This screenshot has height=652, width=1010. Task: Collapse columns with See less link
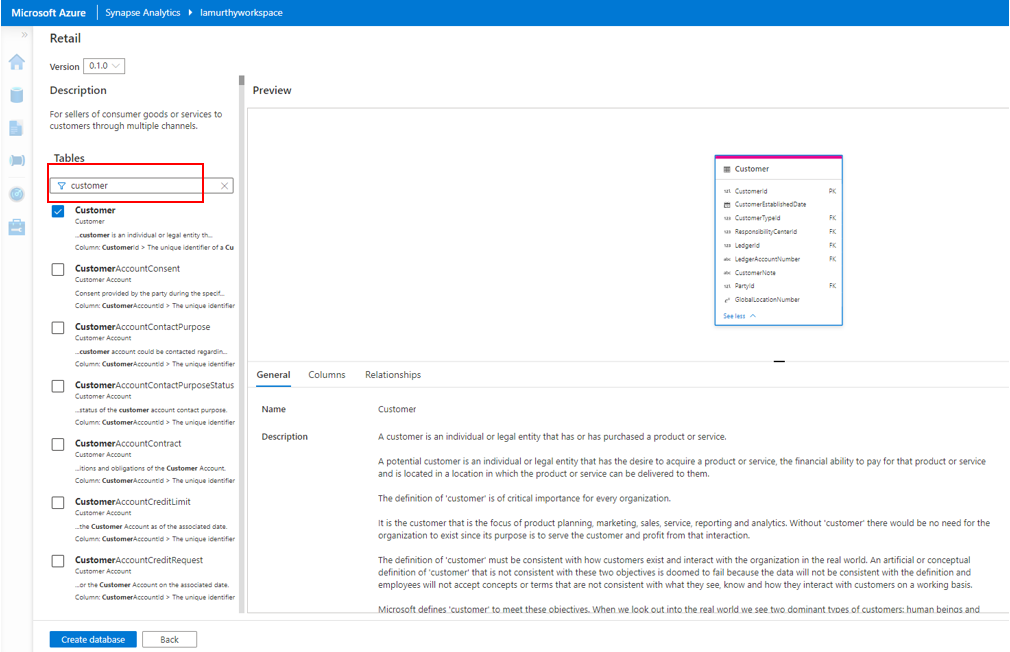click(739, 316)
